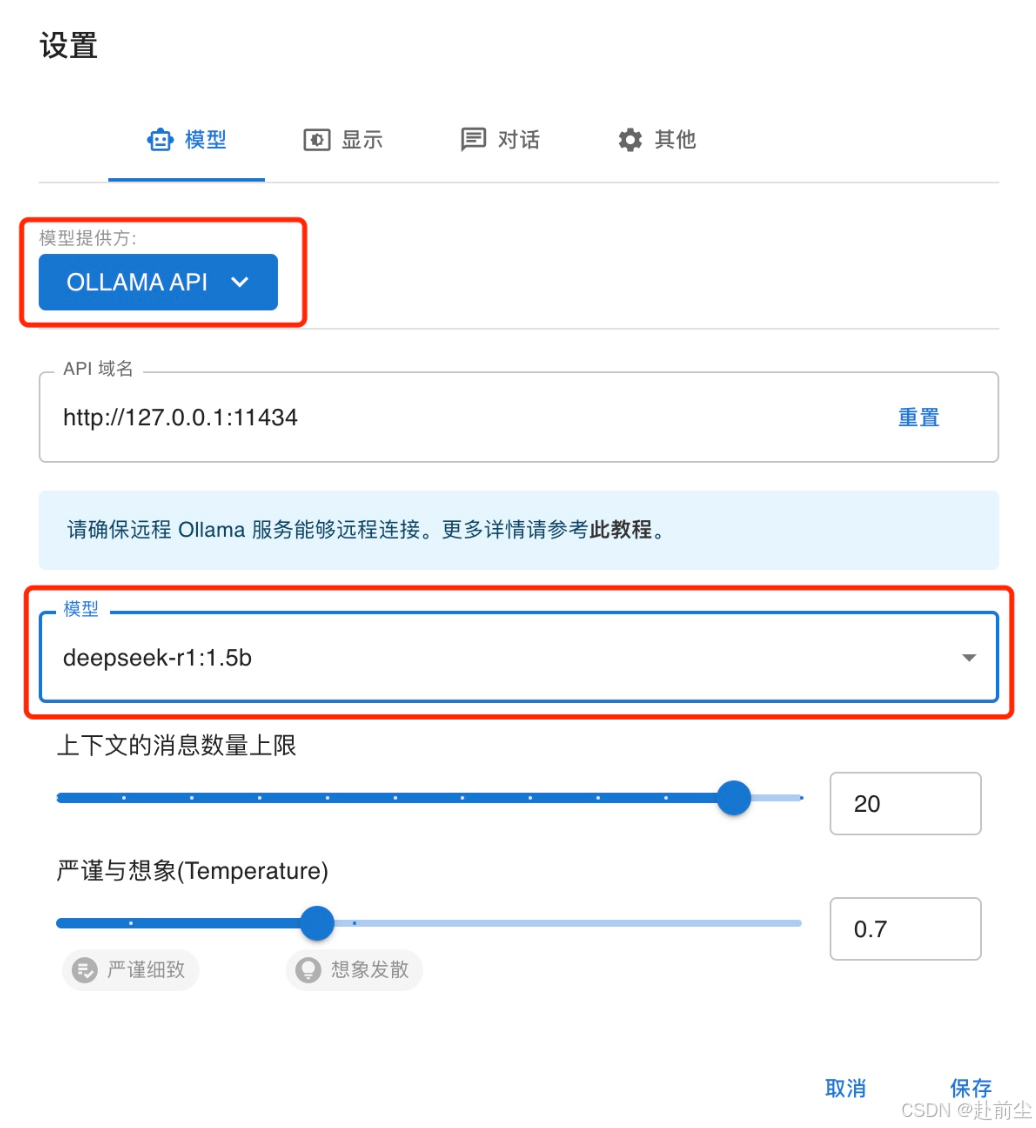Save settings with 保存

click(x=971, y=1088)
